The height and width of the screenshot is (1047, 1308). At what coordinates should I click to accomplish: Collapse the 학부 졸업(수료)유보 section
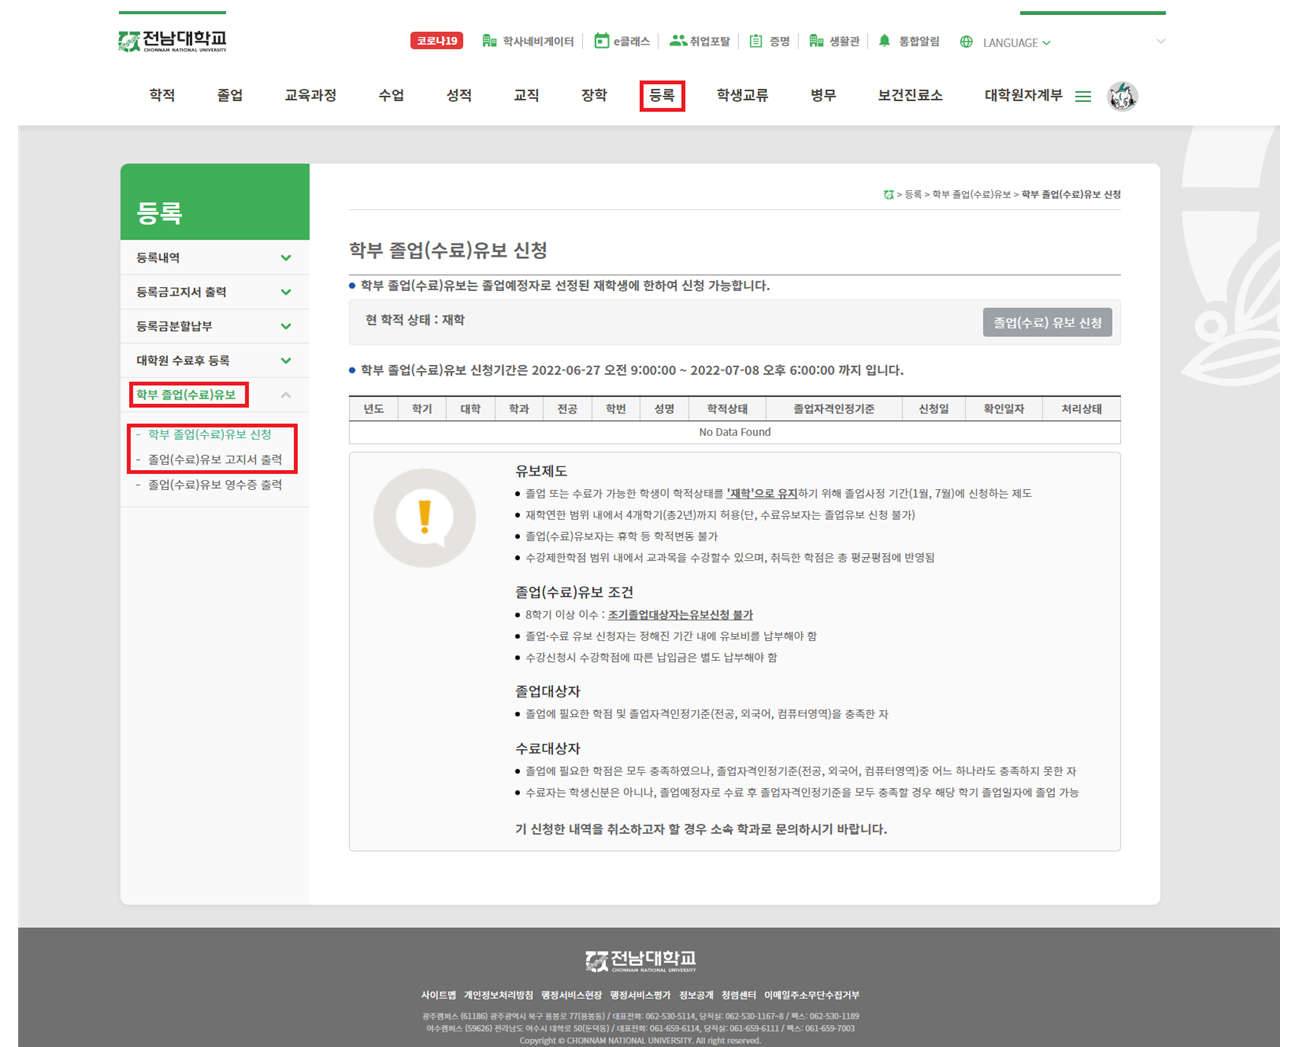(286, 395)
